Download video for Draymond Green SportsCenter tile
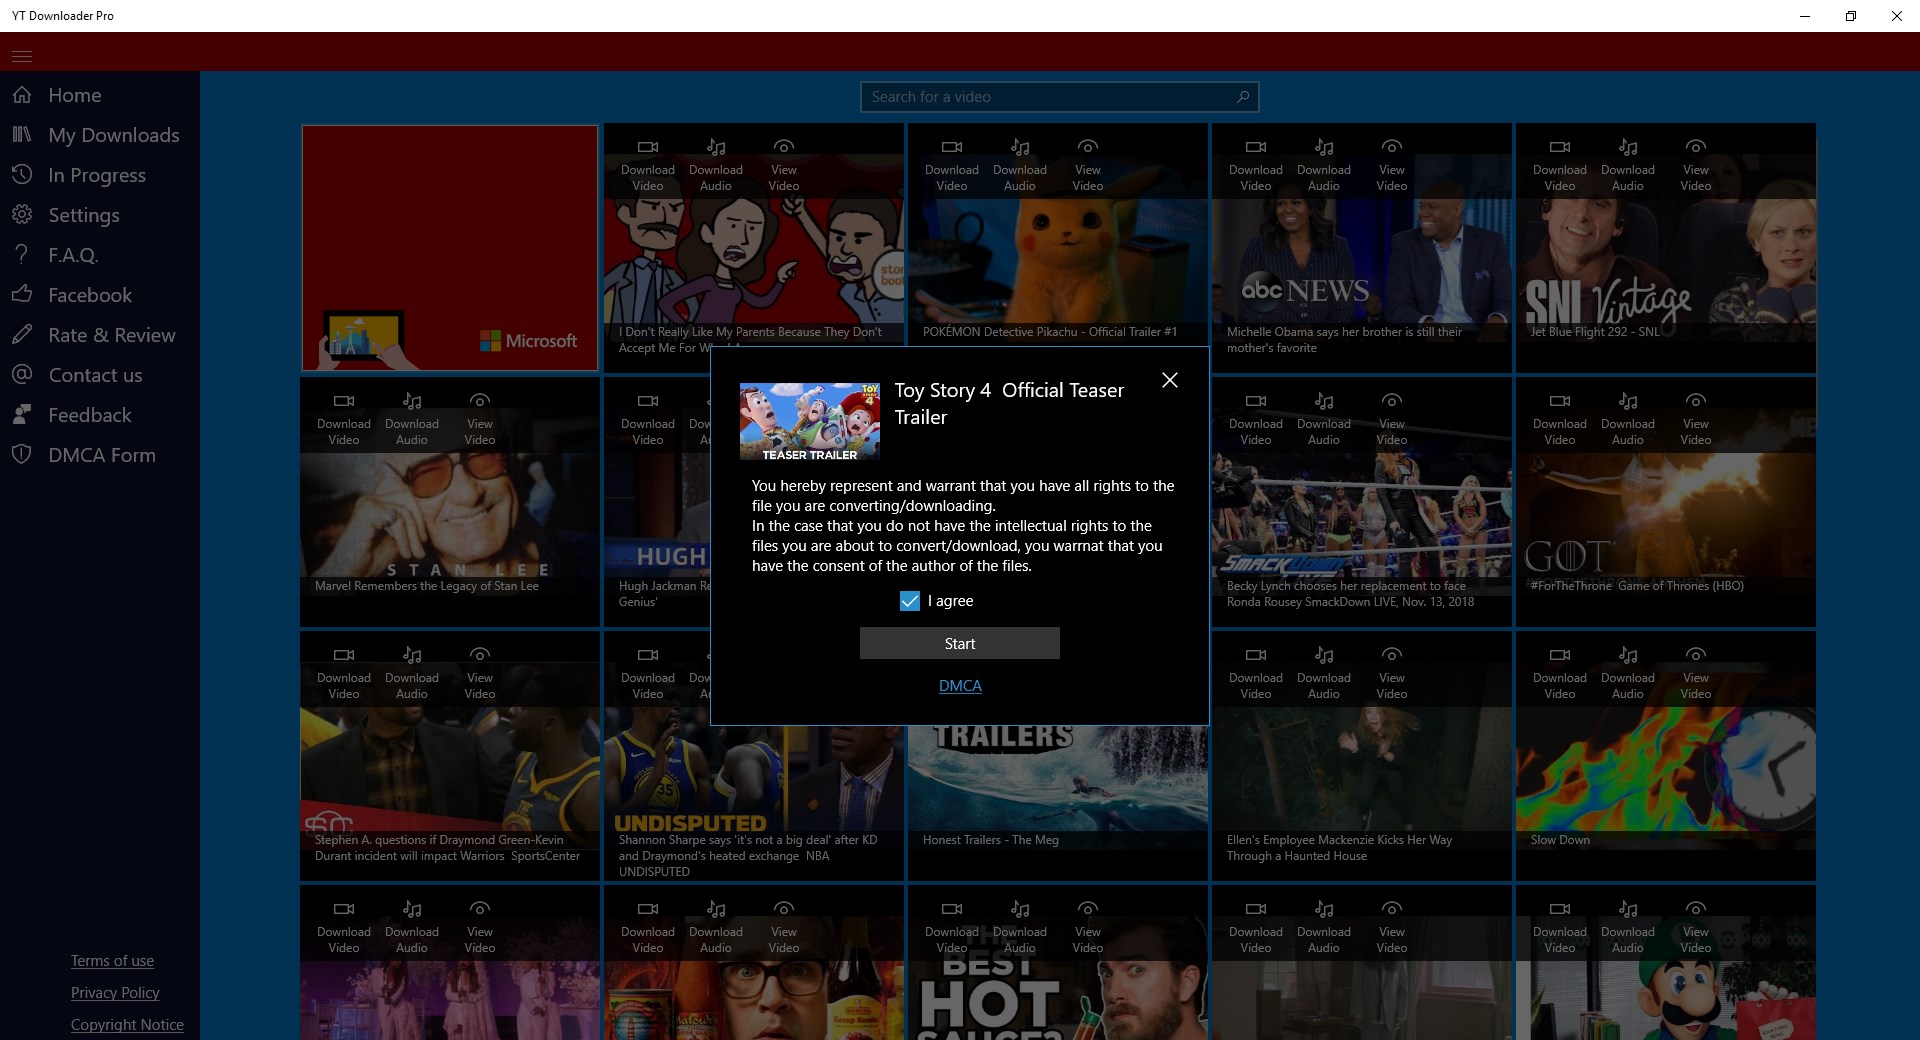Image resolution: width=1920 pixels, height=1040 pixels. pyautogui.click(x=344, y=673)
